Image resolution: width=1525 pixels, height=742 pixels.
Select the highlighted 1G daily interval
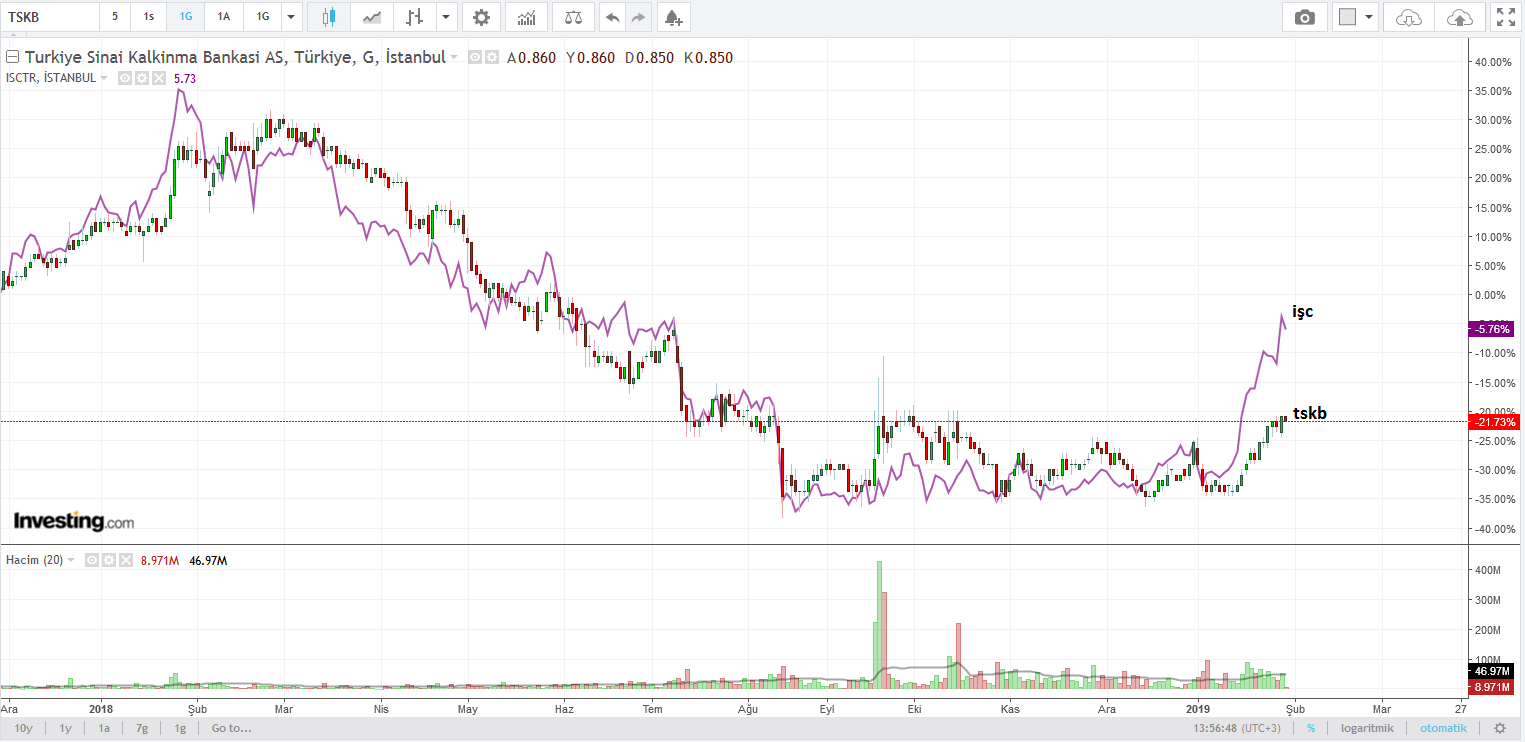186,17
